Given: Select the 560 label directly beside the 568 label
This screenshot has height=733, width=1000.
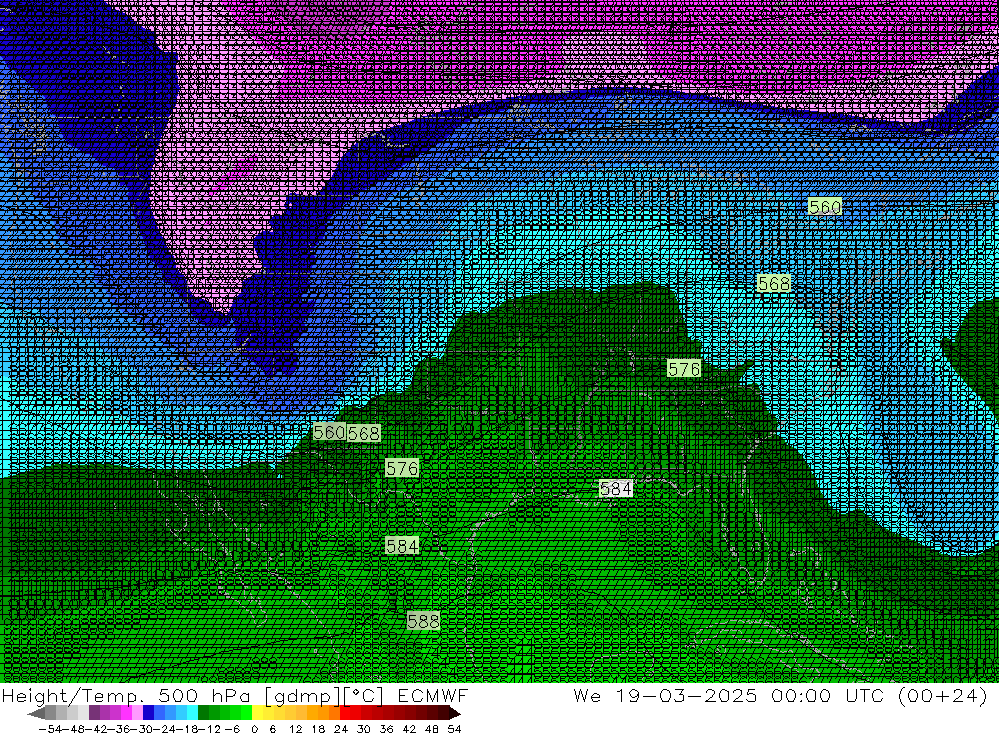Looking at the screenshot, I should point(329,432).
